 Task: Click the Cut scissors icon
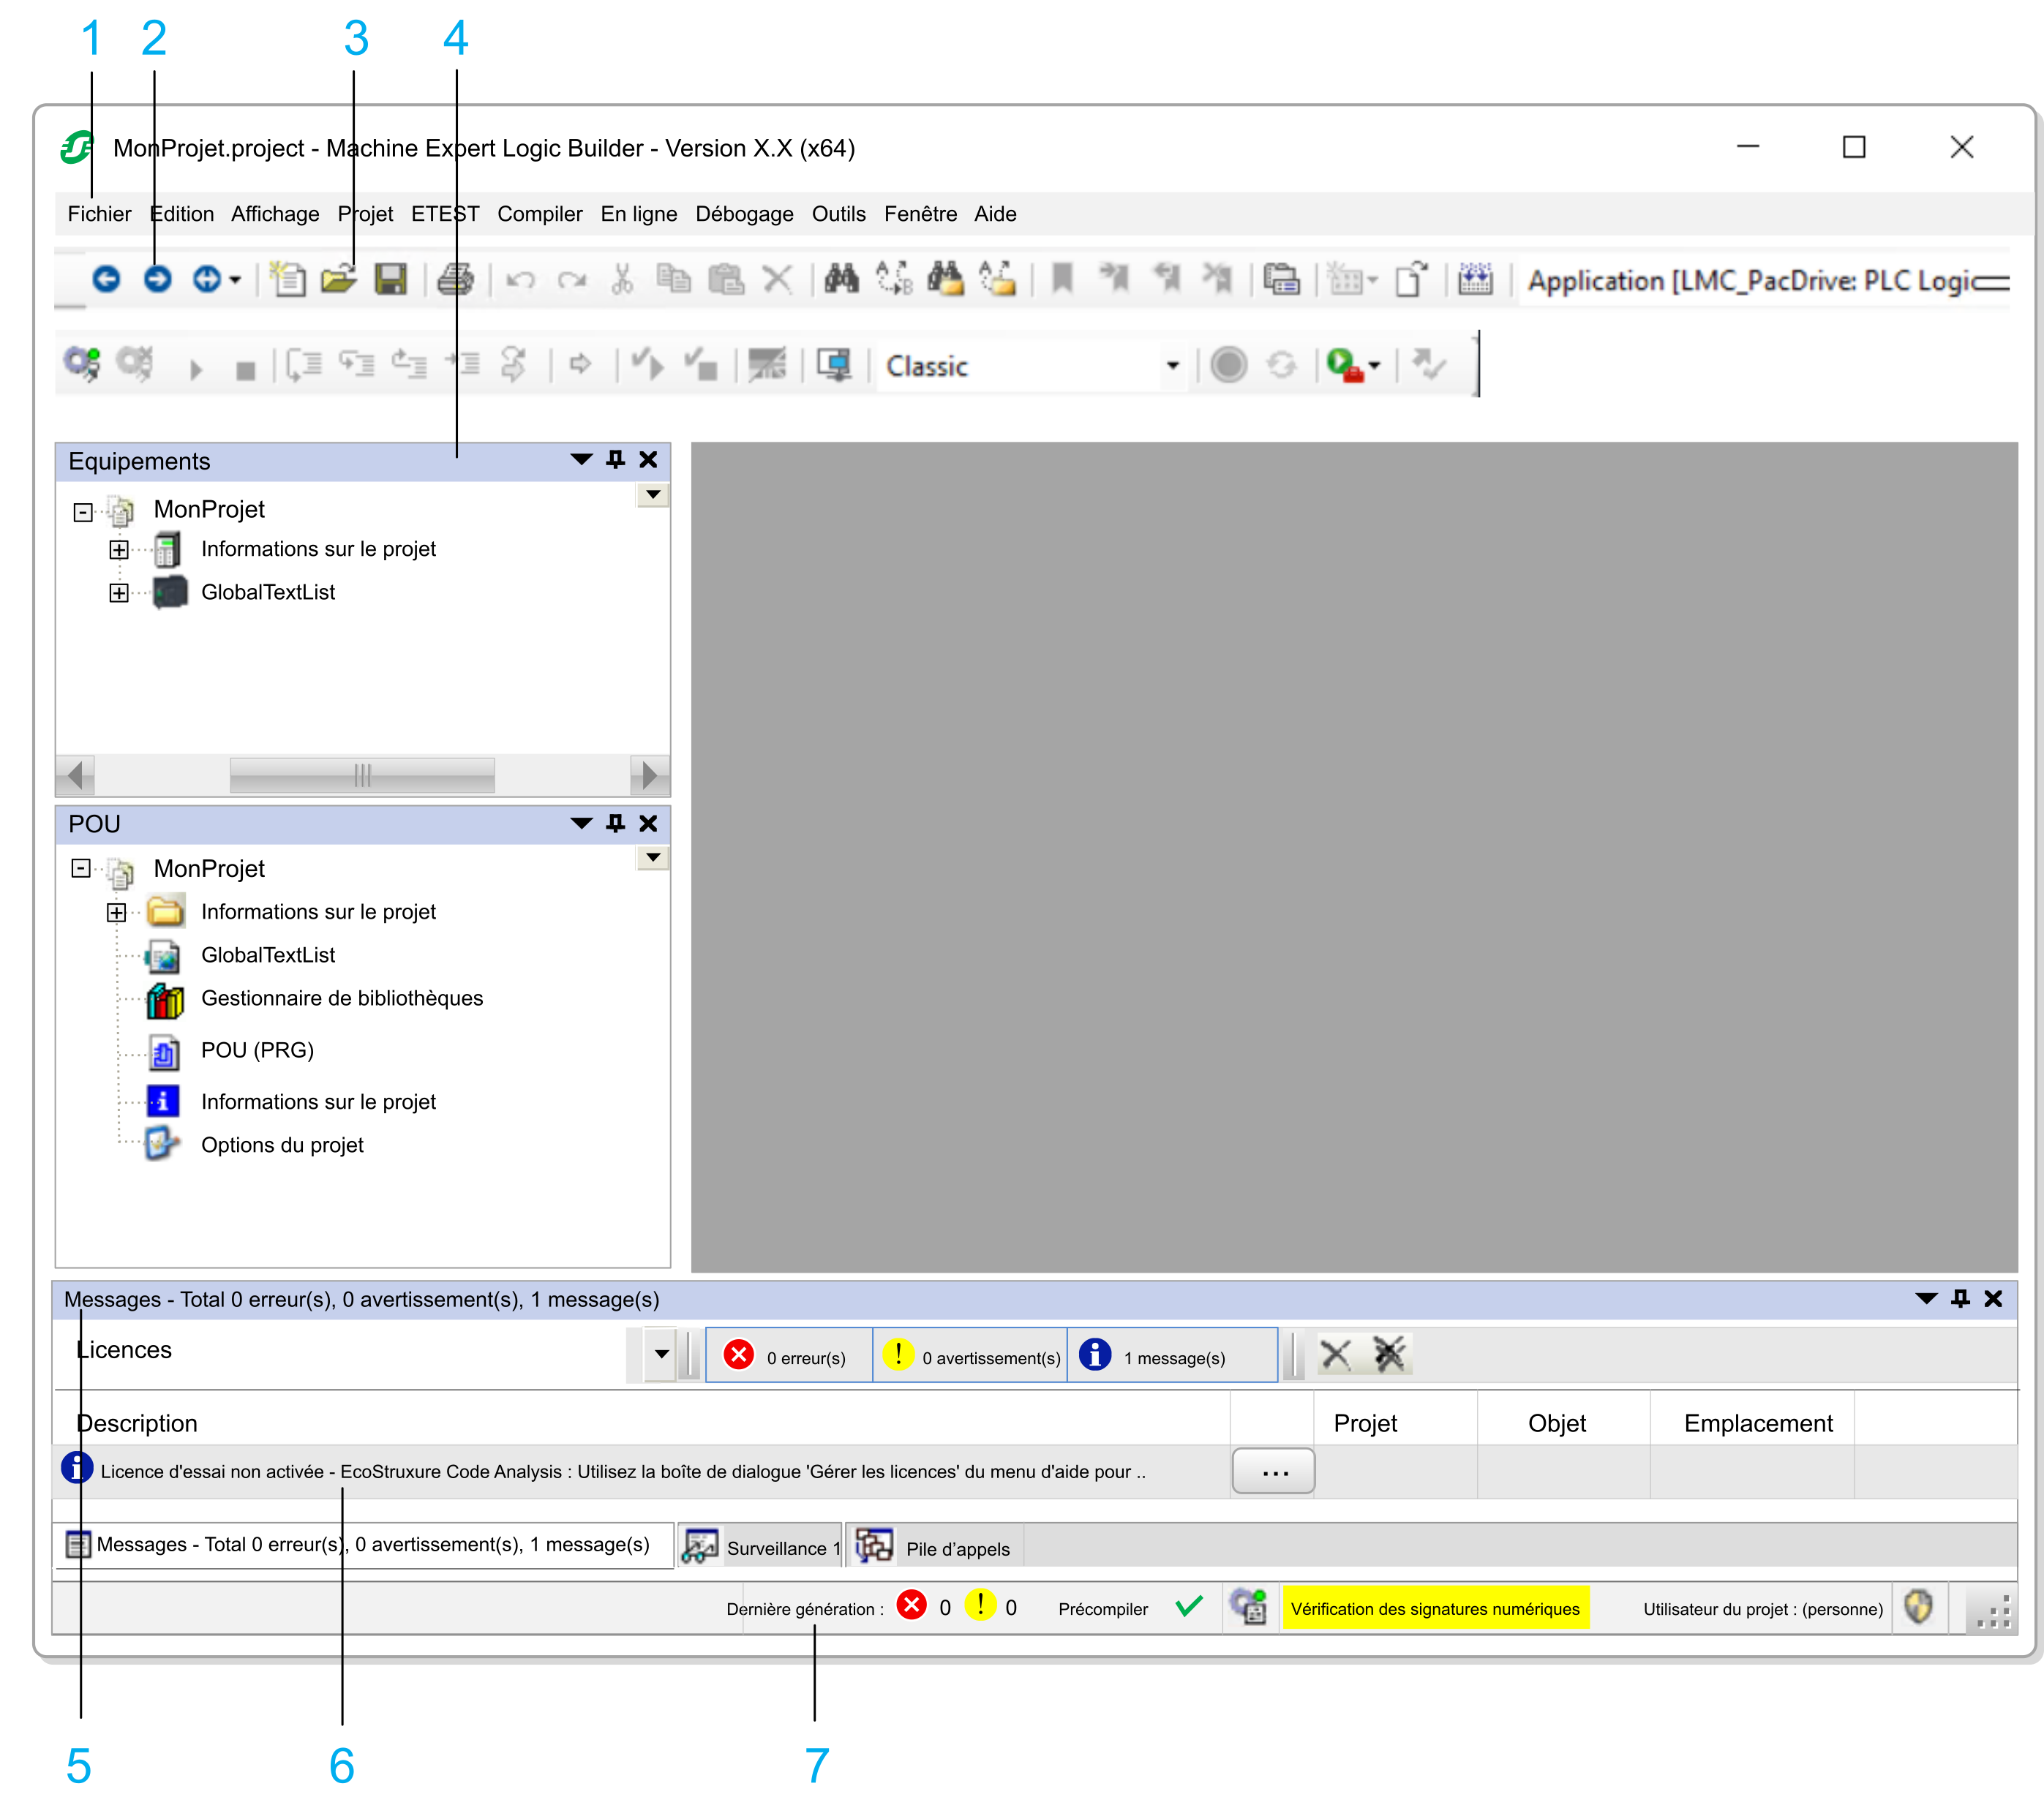click(x=622, y=279)
